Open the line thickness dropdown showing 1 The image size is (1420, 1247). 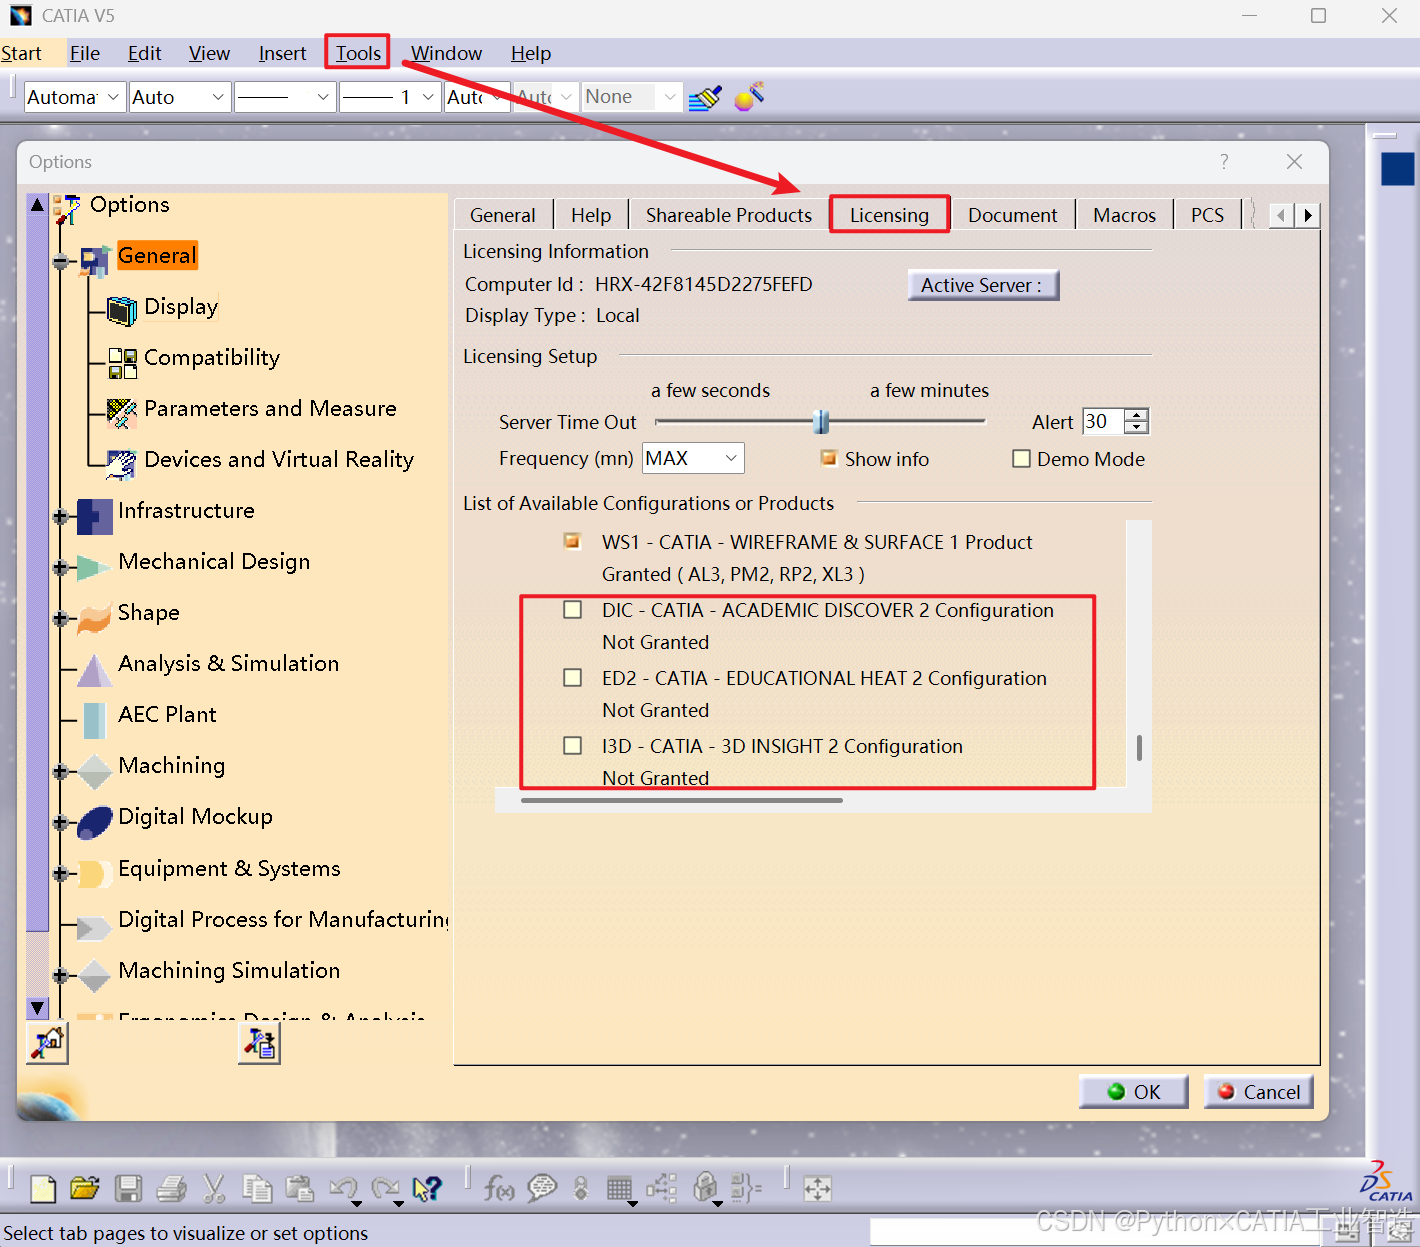(390, 97)
